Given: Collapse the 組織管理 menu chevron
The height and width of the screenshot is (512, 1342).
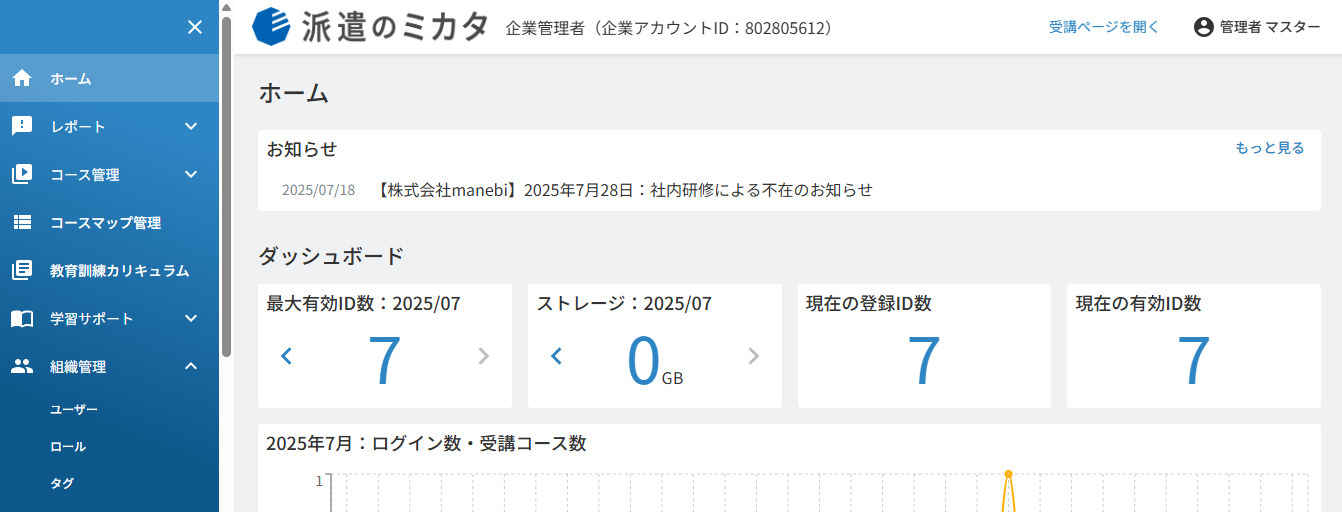Looking at the screenshot, I should click(191, 366).
